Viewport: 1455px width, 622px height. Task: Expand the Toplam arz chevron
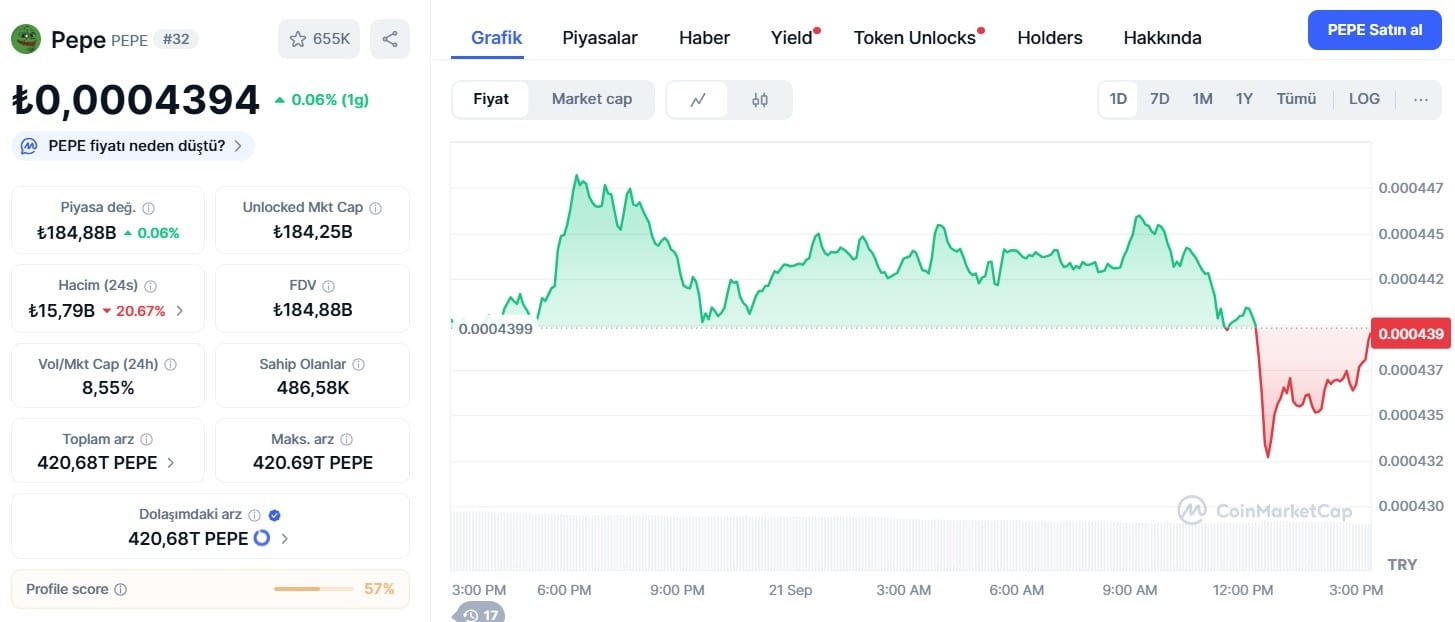(171, 462)
